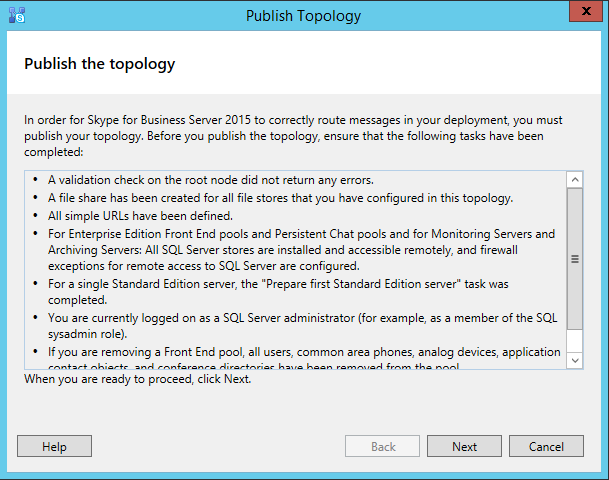This screenshot has height=480, width=609.
Task: Click the 'Publish Topology' window title bar
Action: coord(304,15)
